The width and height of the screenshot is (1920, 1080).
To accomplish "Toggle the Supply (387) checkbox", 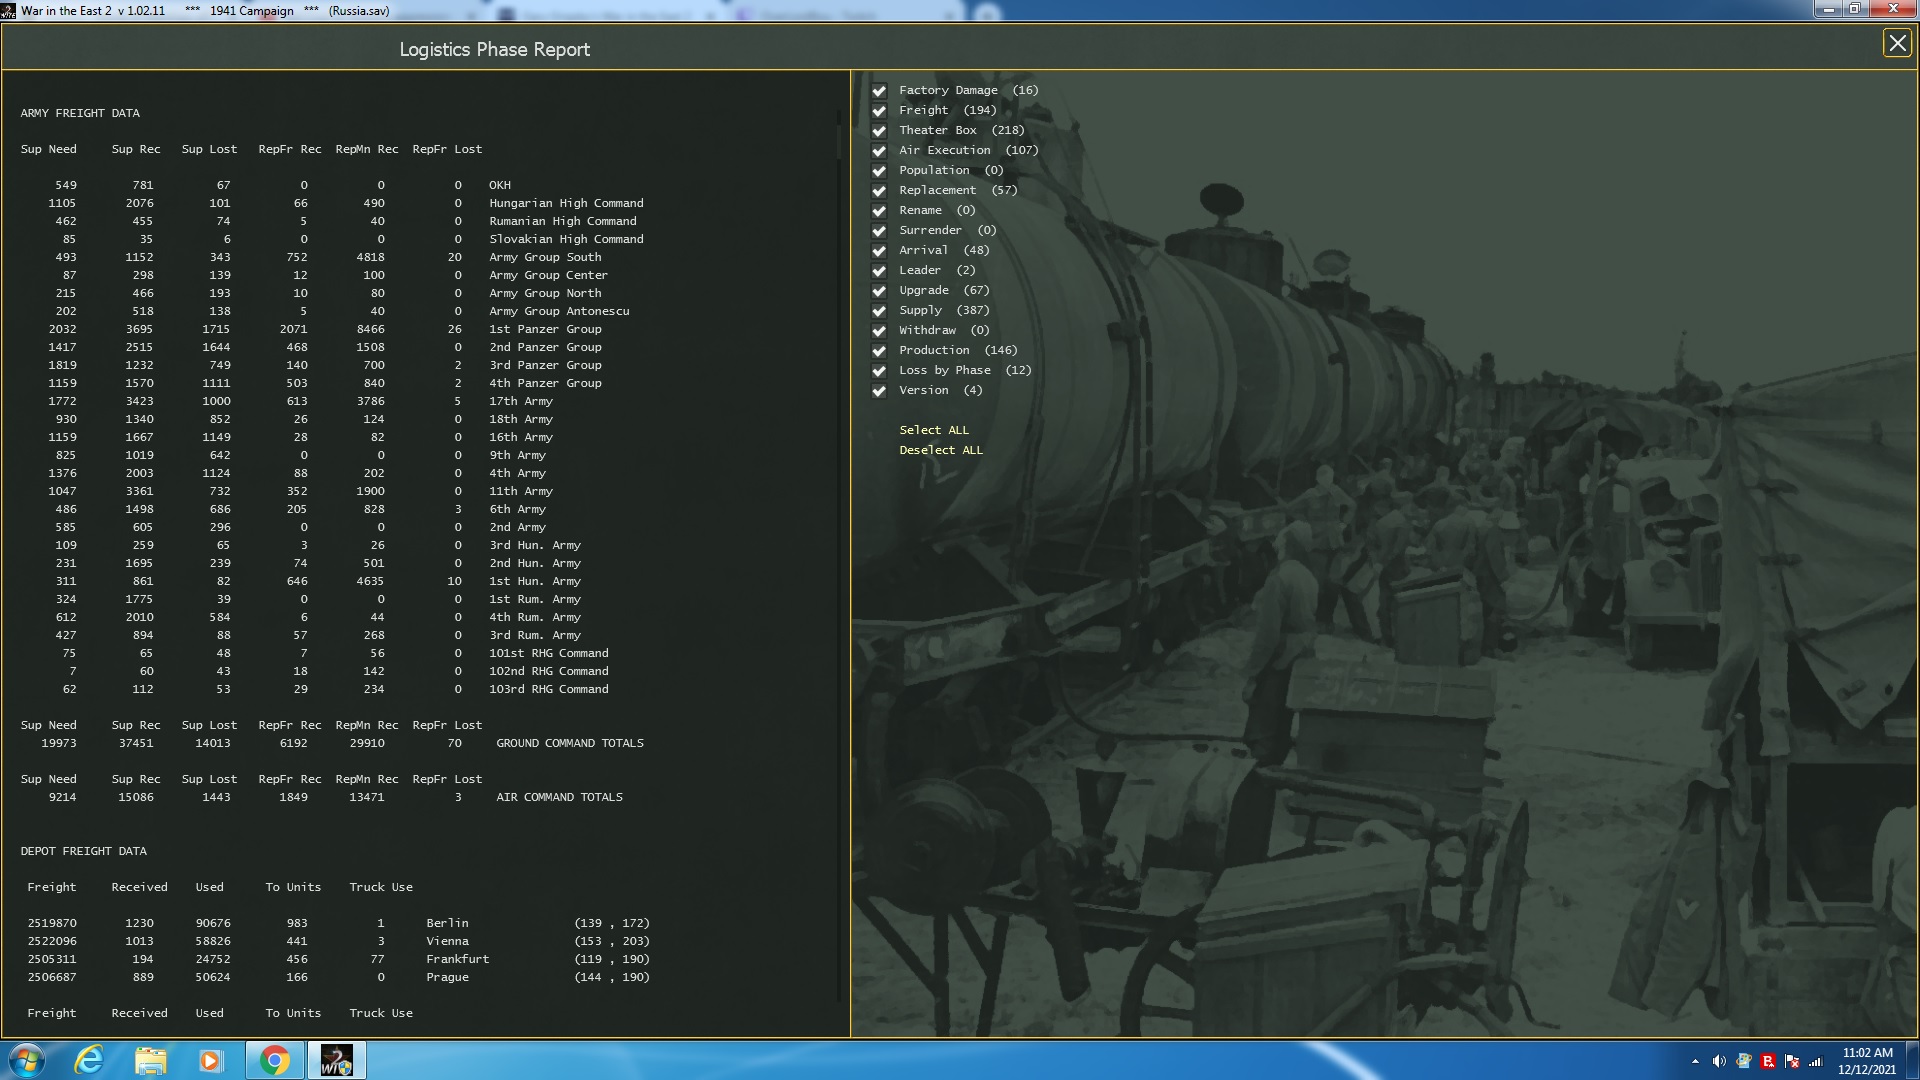I will [x=879, y=311].
